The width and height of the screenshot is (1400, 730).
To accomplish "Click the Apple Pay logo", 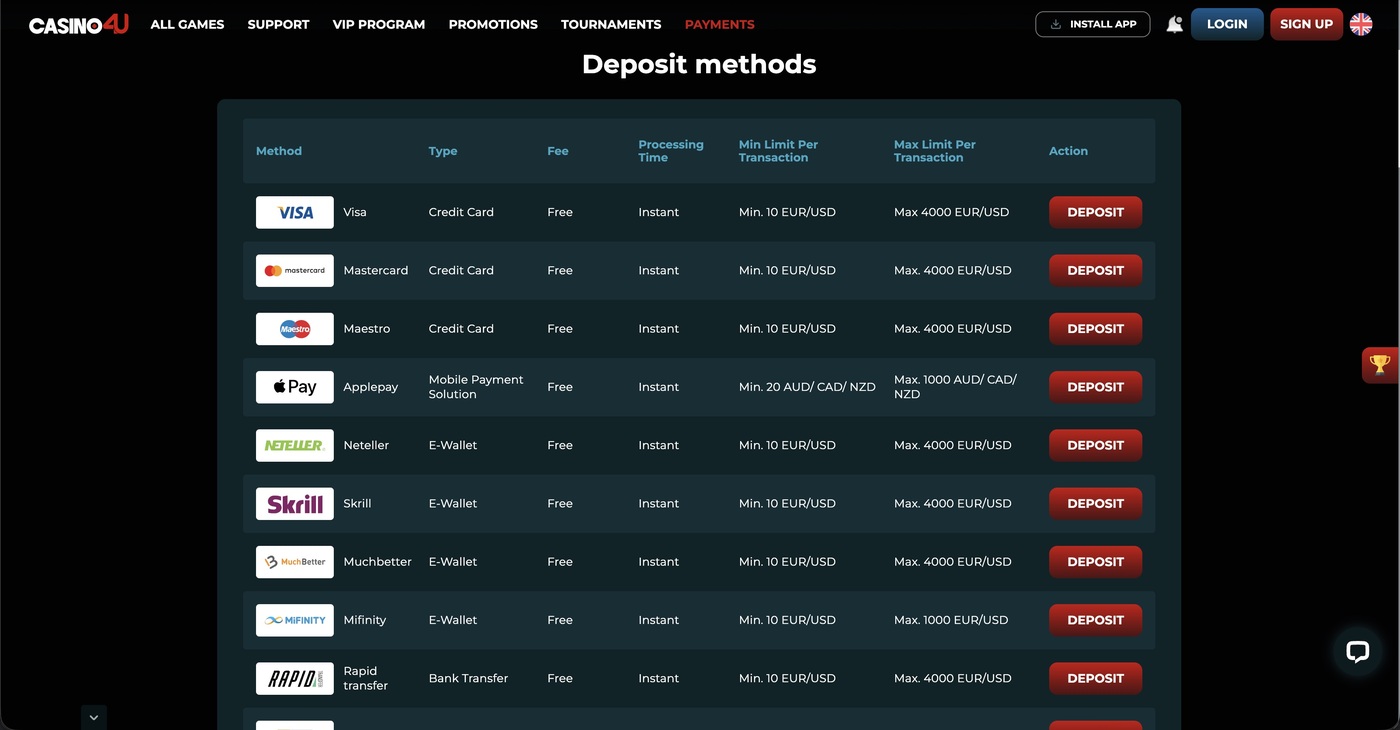I will click(x=295, y=387).
